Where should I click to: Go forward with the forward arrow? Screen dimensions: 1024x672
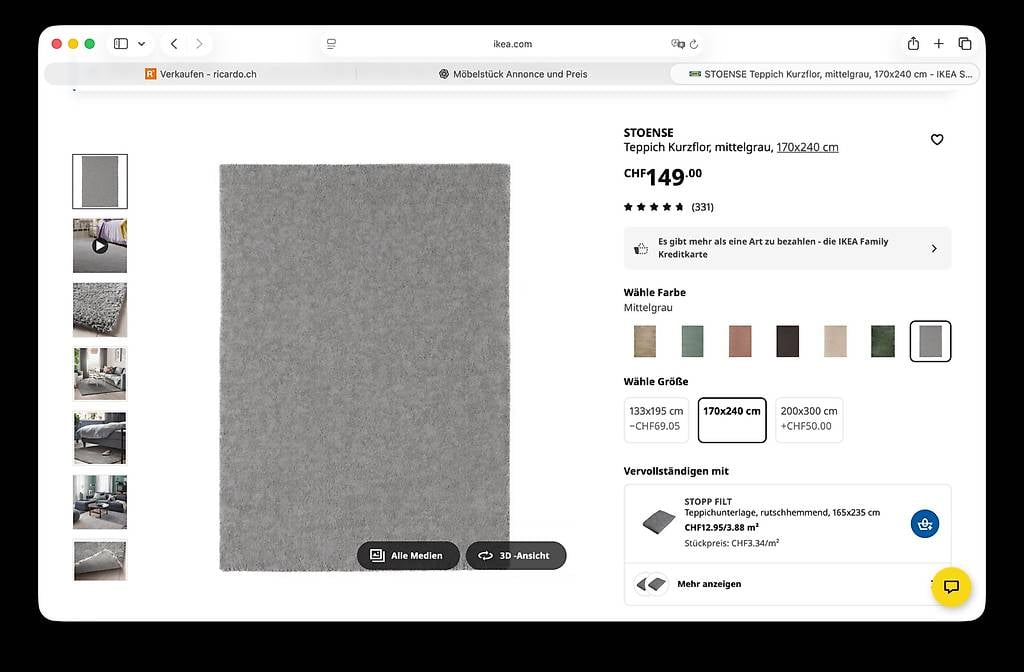[x=199, y=44]
